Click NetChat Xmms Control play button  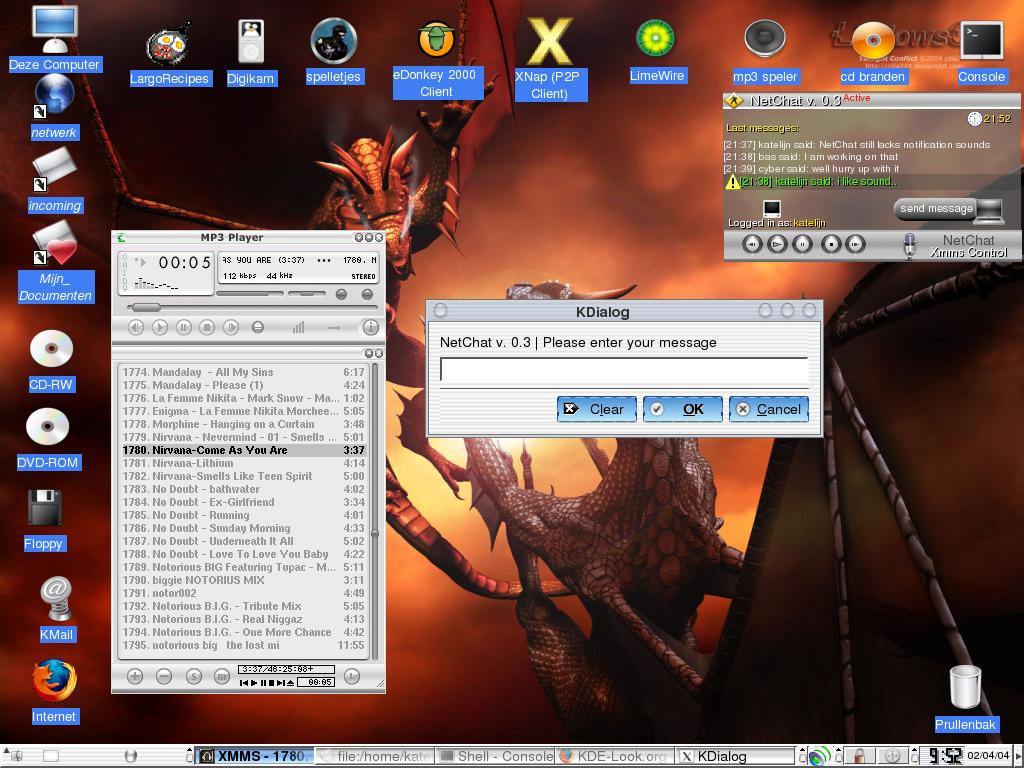(777, 244)
